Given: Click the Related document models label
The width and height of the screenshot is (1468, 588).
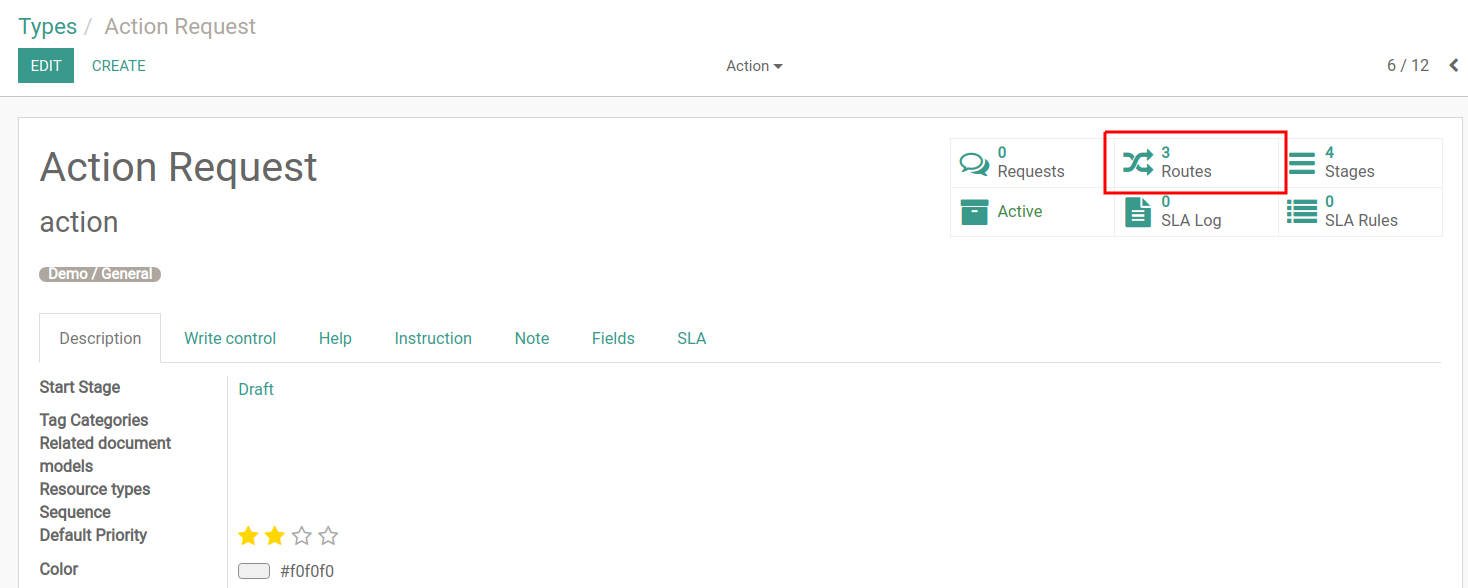Looking at the screenshot, I should click(x=105, y=454).
